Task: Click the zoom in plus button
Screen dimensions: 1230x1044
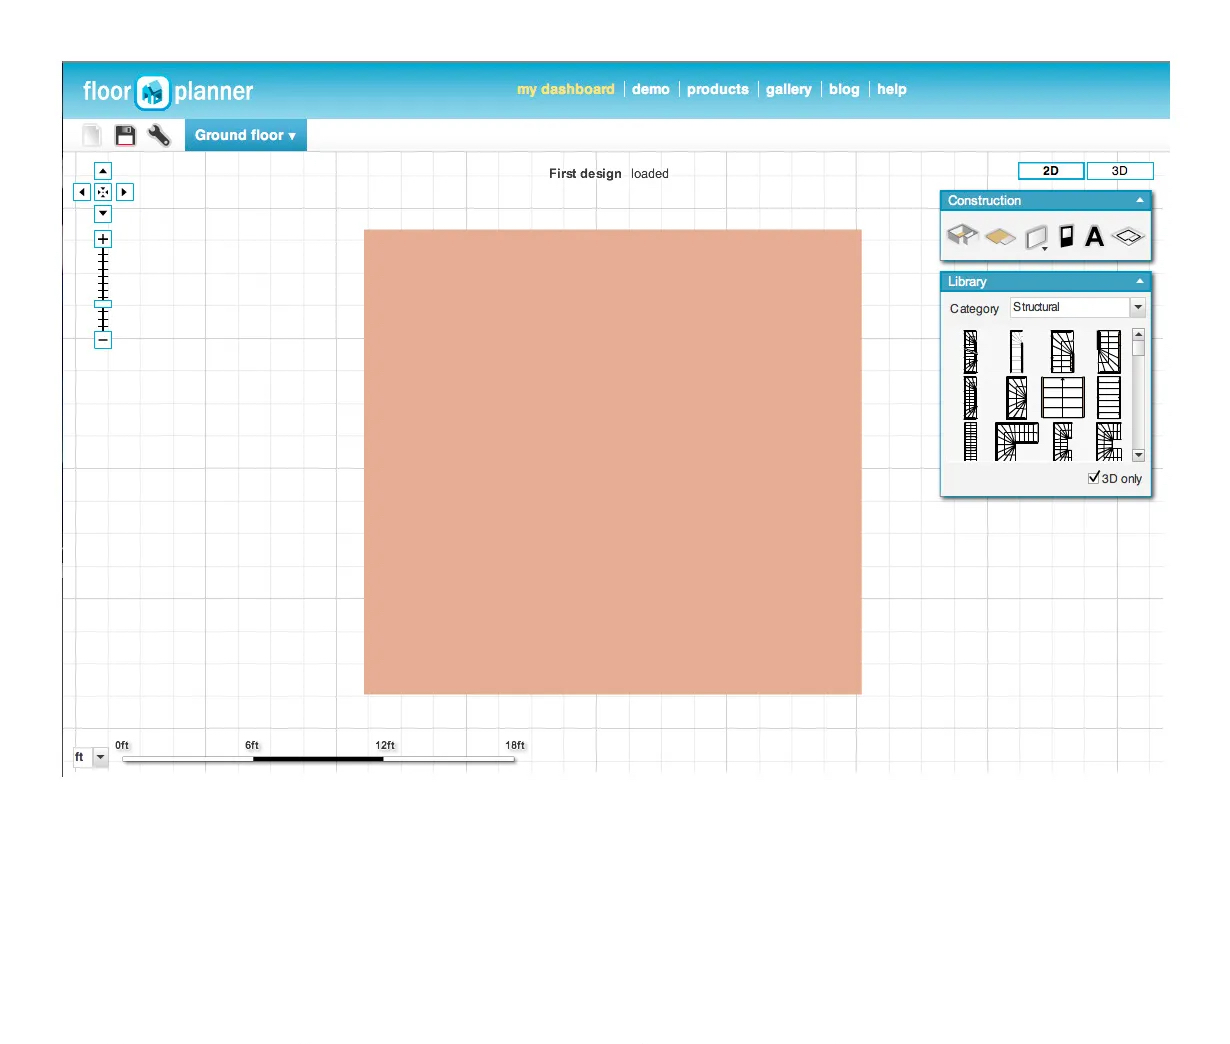Action: pyautogui.click(x=103, y=239)
